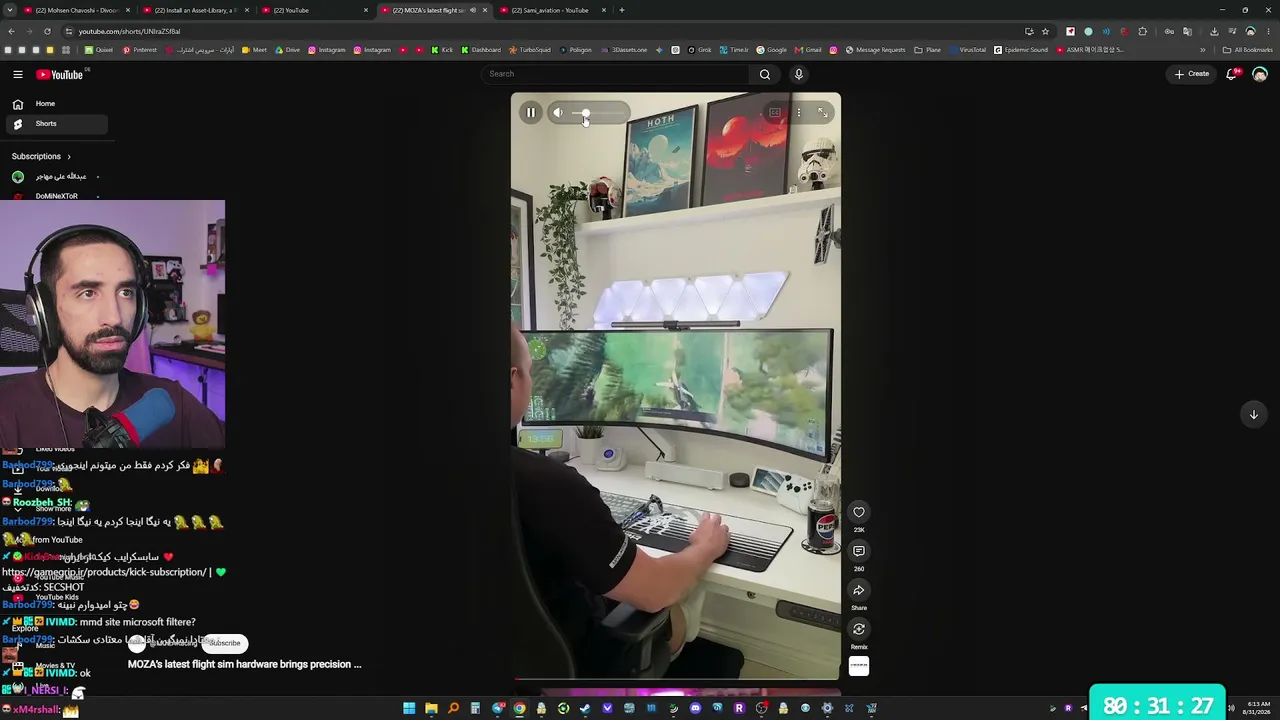The height and width of the screenshot is (720, 1280).
Task: Mute the Short's volume speaker icon
Action: pos(558,113)
